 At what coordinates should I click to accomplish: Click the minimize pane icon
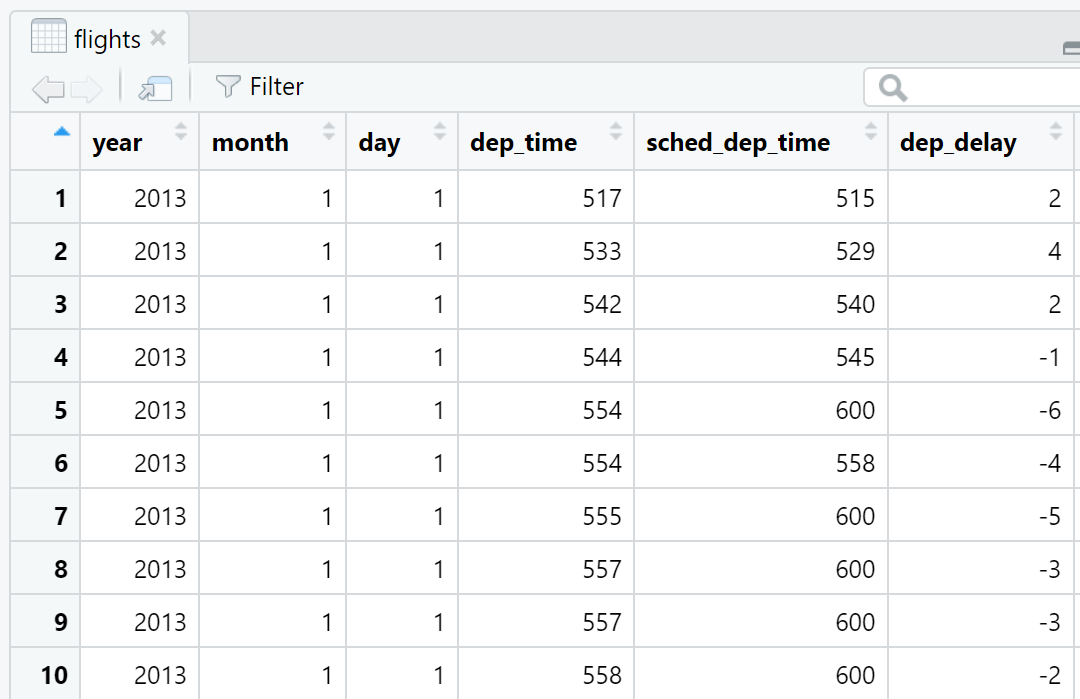pos(1071,48)
